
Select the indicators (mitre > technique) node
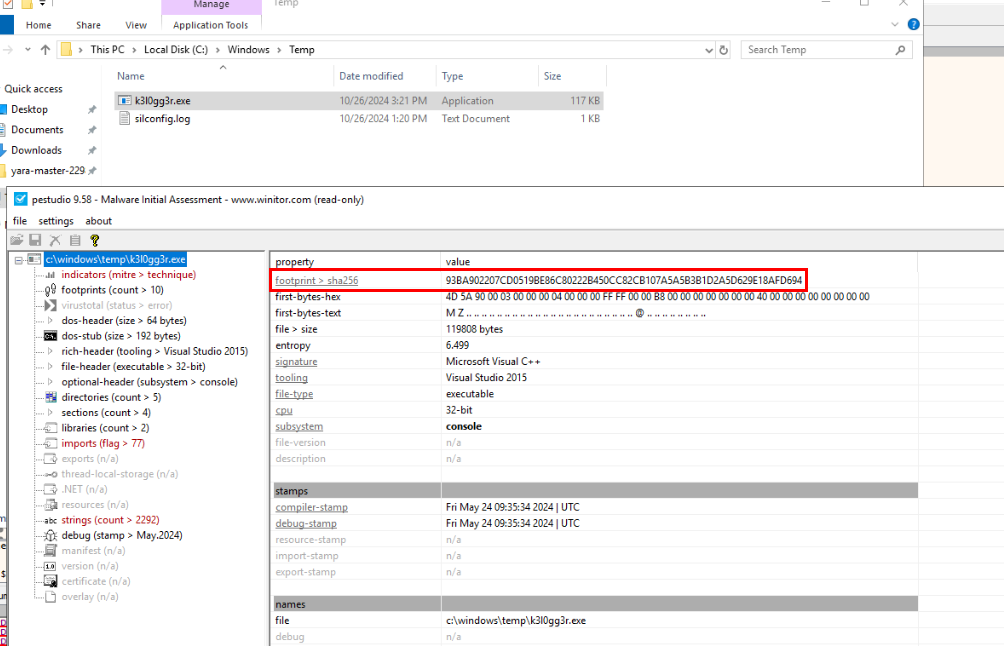click(128, 275)
